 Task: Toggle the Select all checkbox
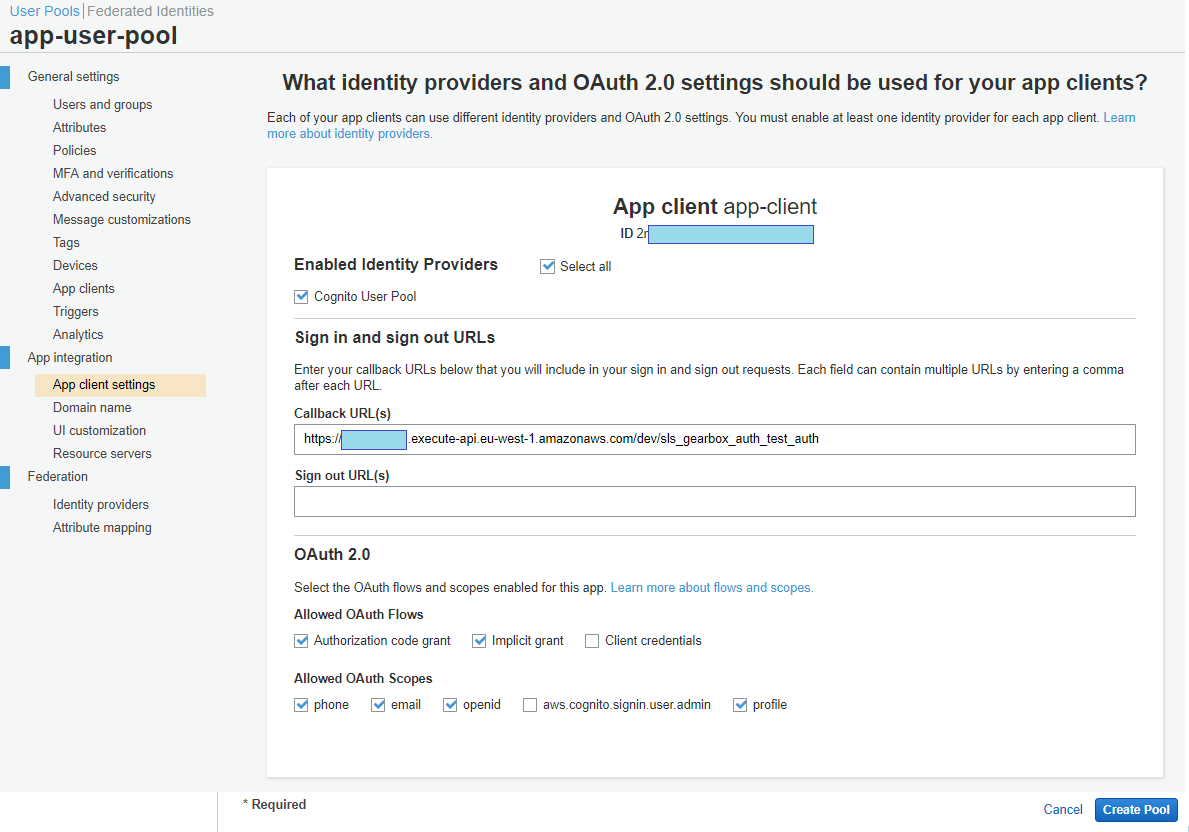(547, 267)
